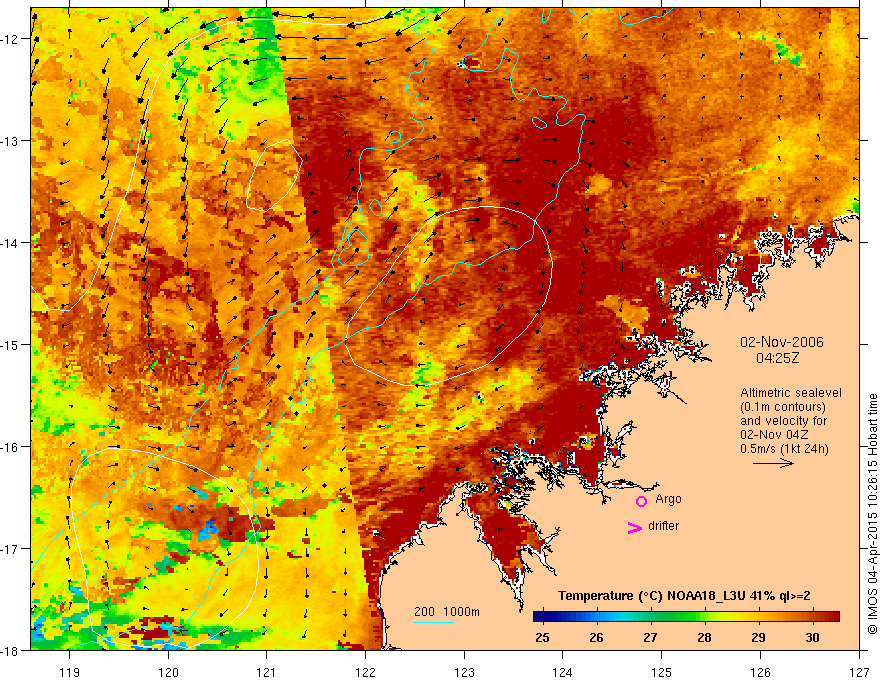
Task: Click the temperature colorbar near 28 degrees
Action: (x=704, y=616)
